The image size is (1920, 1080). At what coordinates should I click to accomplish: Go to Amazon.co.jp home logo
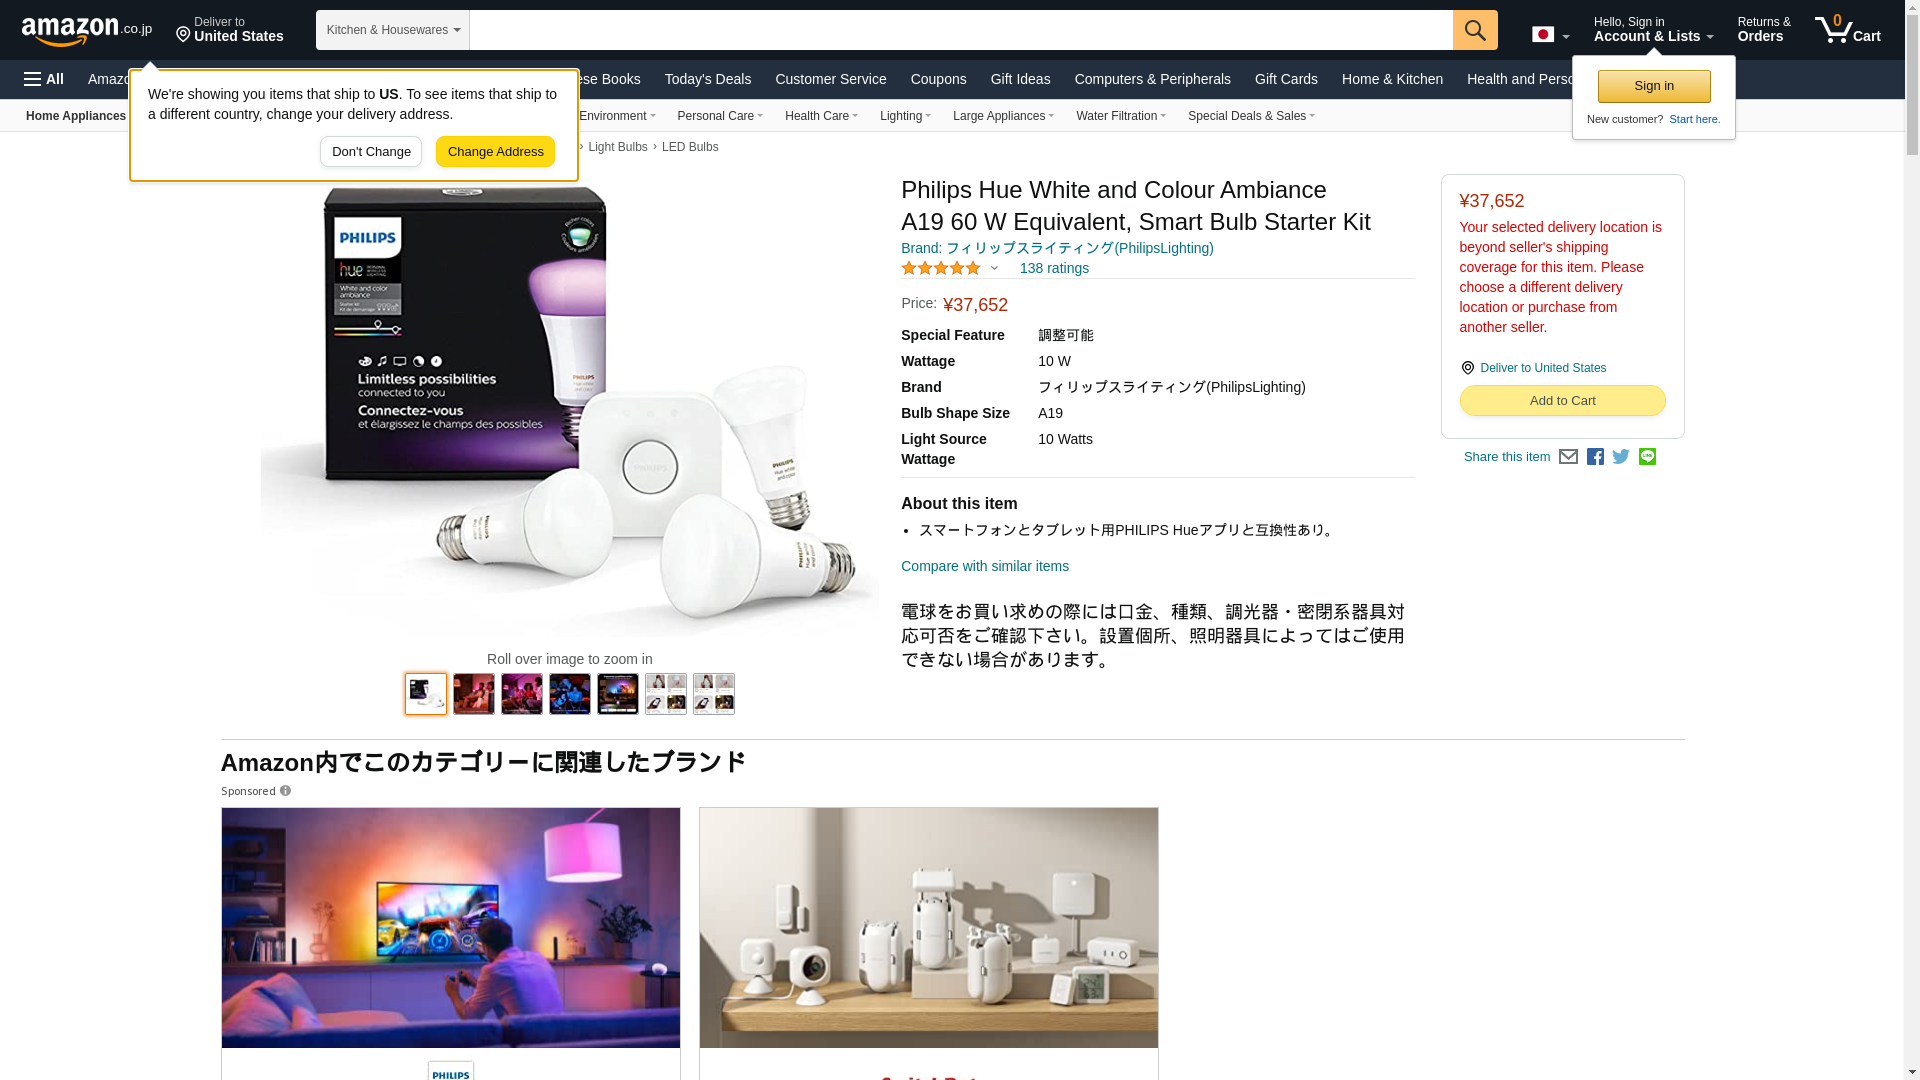click(87, 31)
